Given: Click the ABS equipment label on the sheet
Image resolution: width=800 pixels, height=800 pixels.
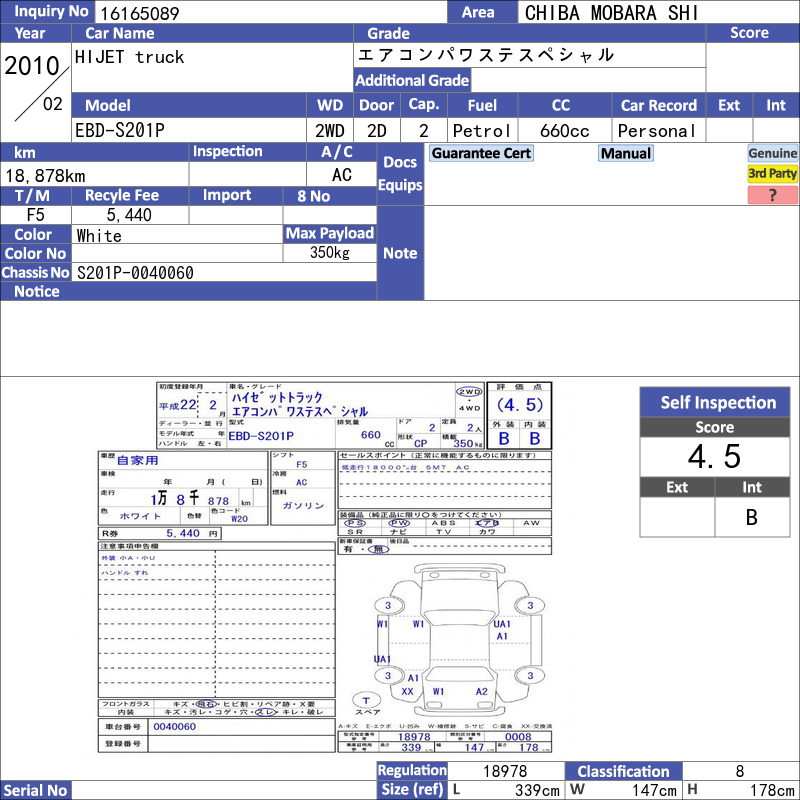Looking at the screenshot, I should point(443,522).
